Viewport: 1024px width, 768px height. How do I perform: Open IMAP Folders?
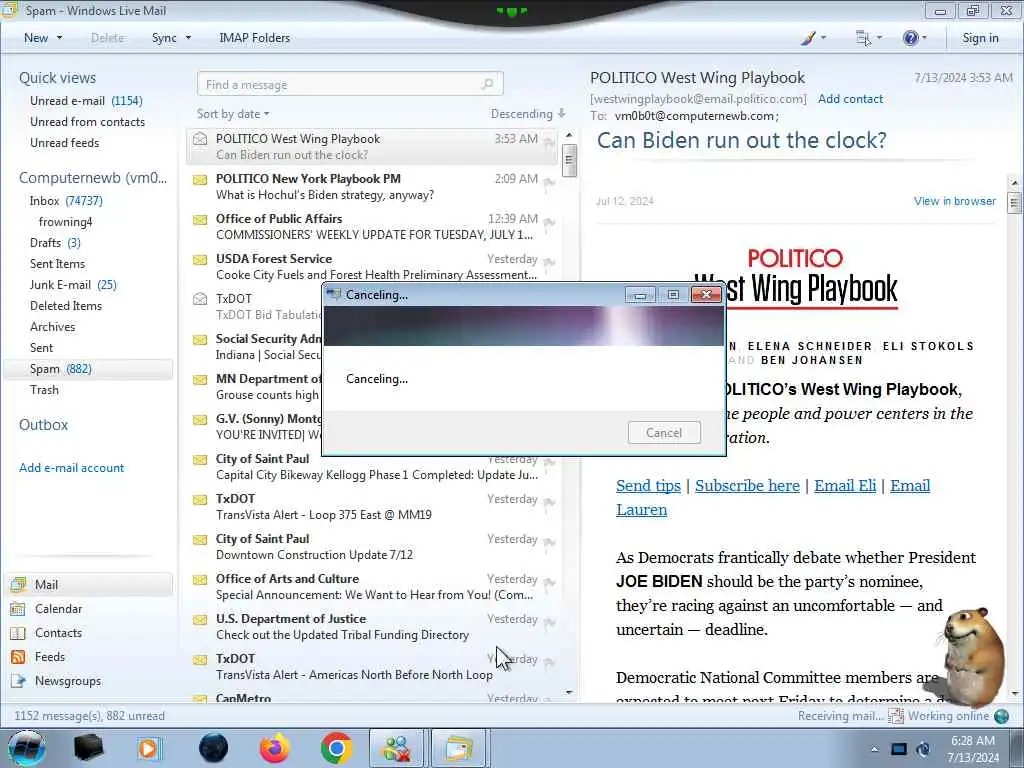254,38
